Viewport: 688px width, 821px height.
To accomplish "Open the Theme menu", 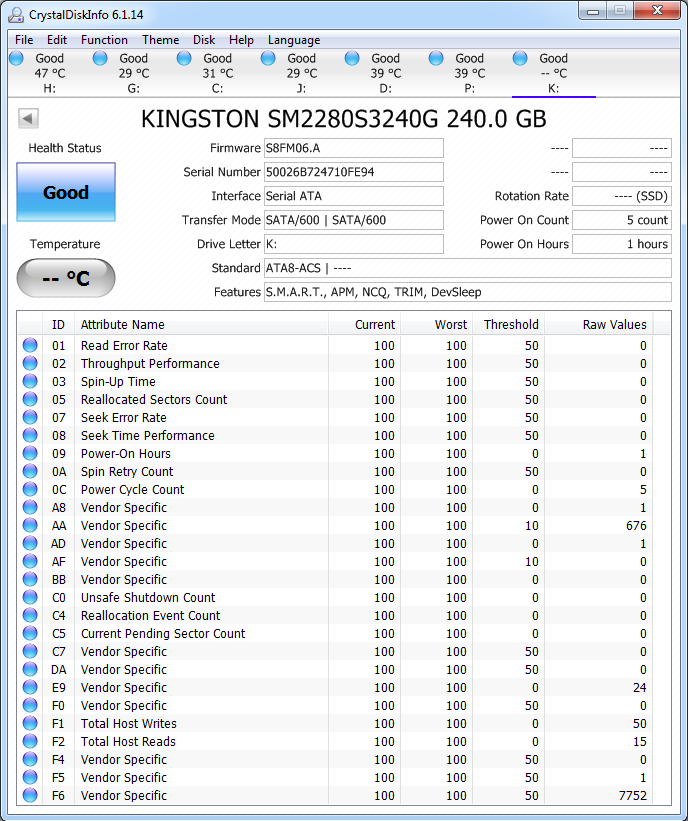I will pyautogui.click(x=160, y=40).
